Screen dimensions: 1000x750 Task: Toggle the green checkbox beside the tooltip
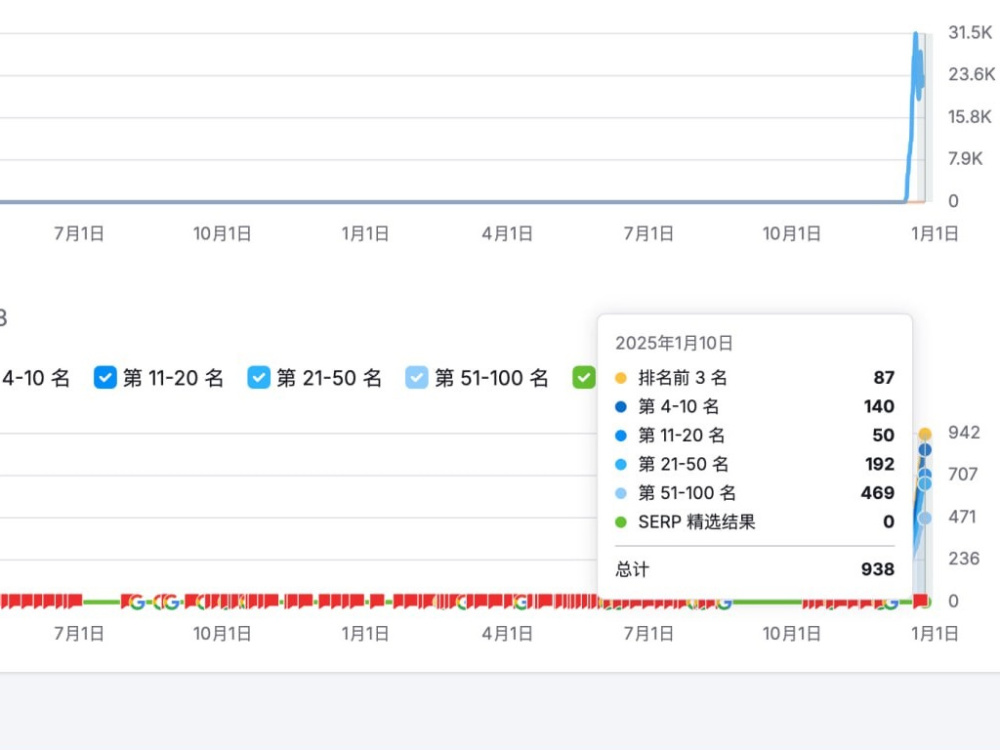tap(584, 378)
